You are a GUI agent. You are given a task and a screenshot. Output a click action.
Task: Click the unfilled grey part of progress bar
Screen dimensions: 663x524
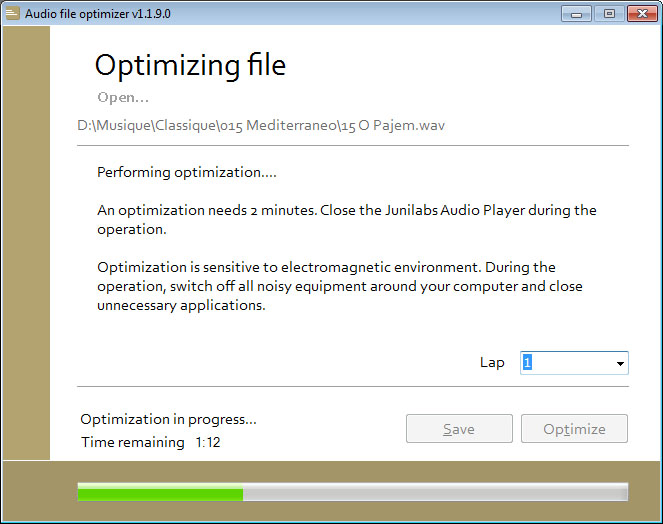point(436,492)
